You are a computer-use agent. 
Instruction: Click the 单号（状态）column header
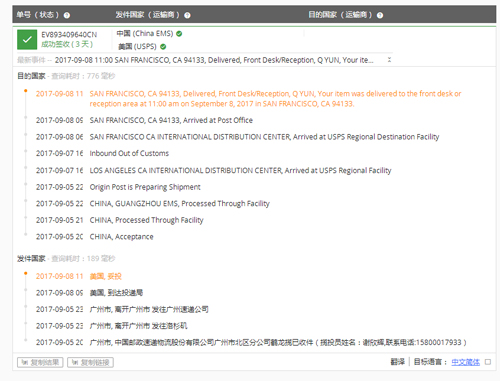point(38,15)
